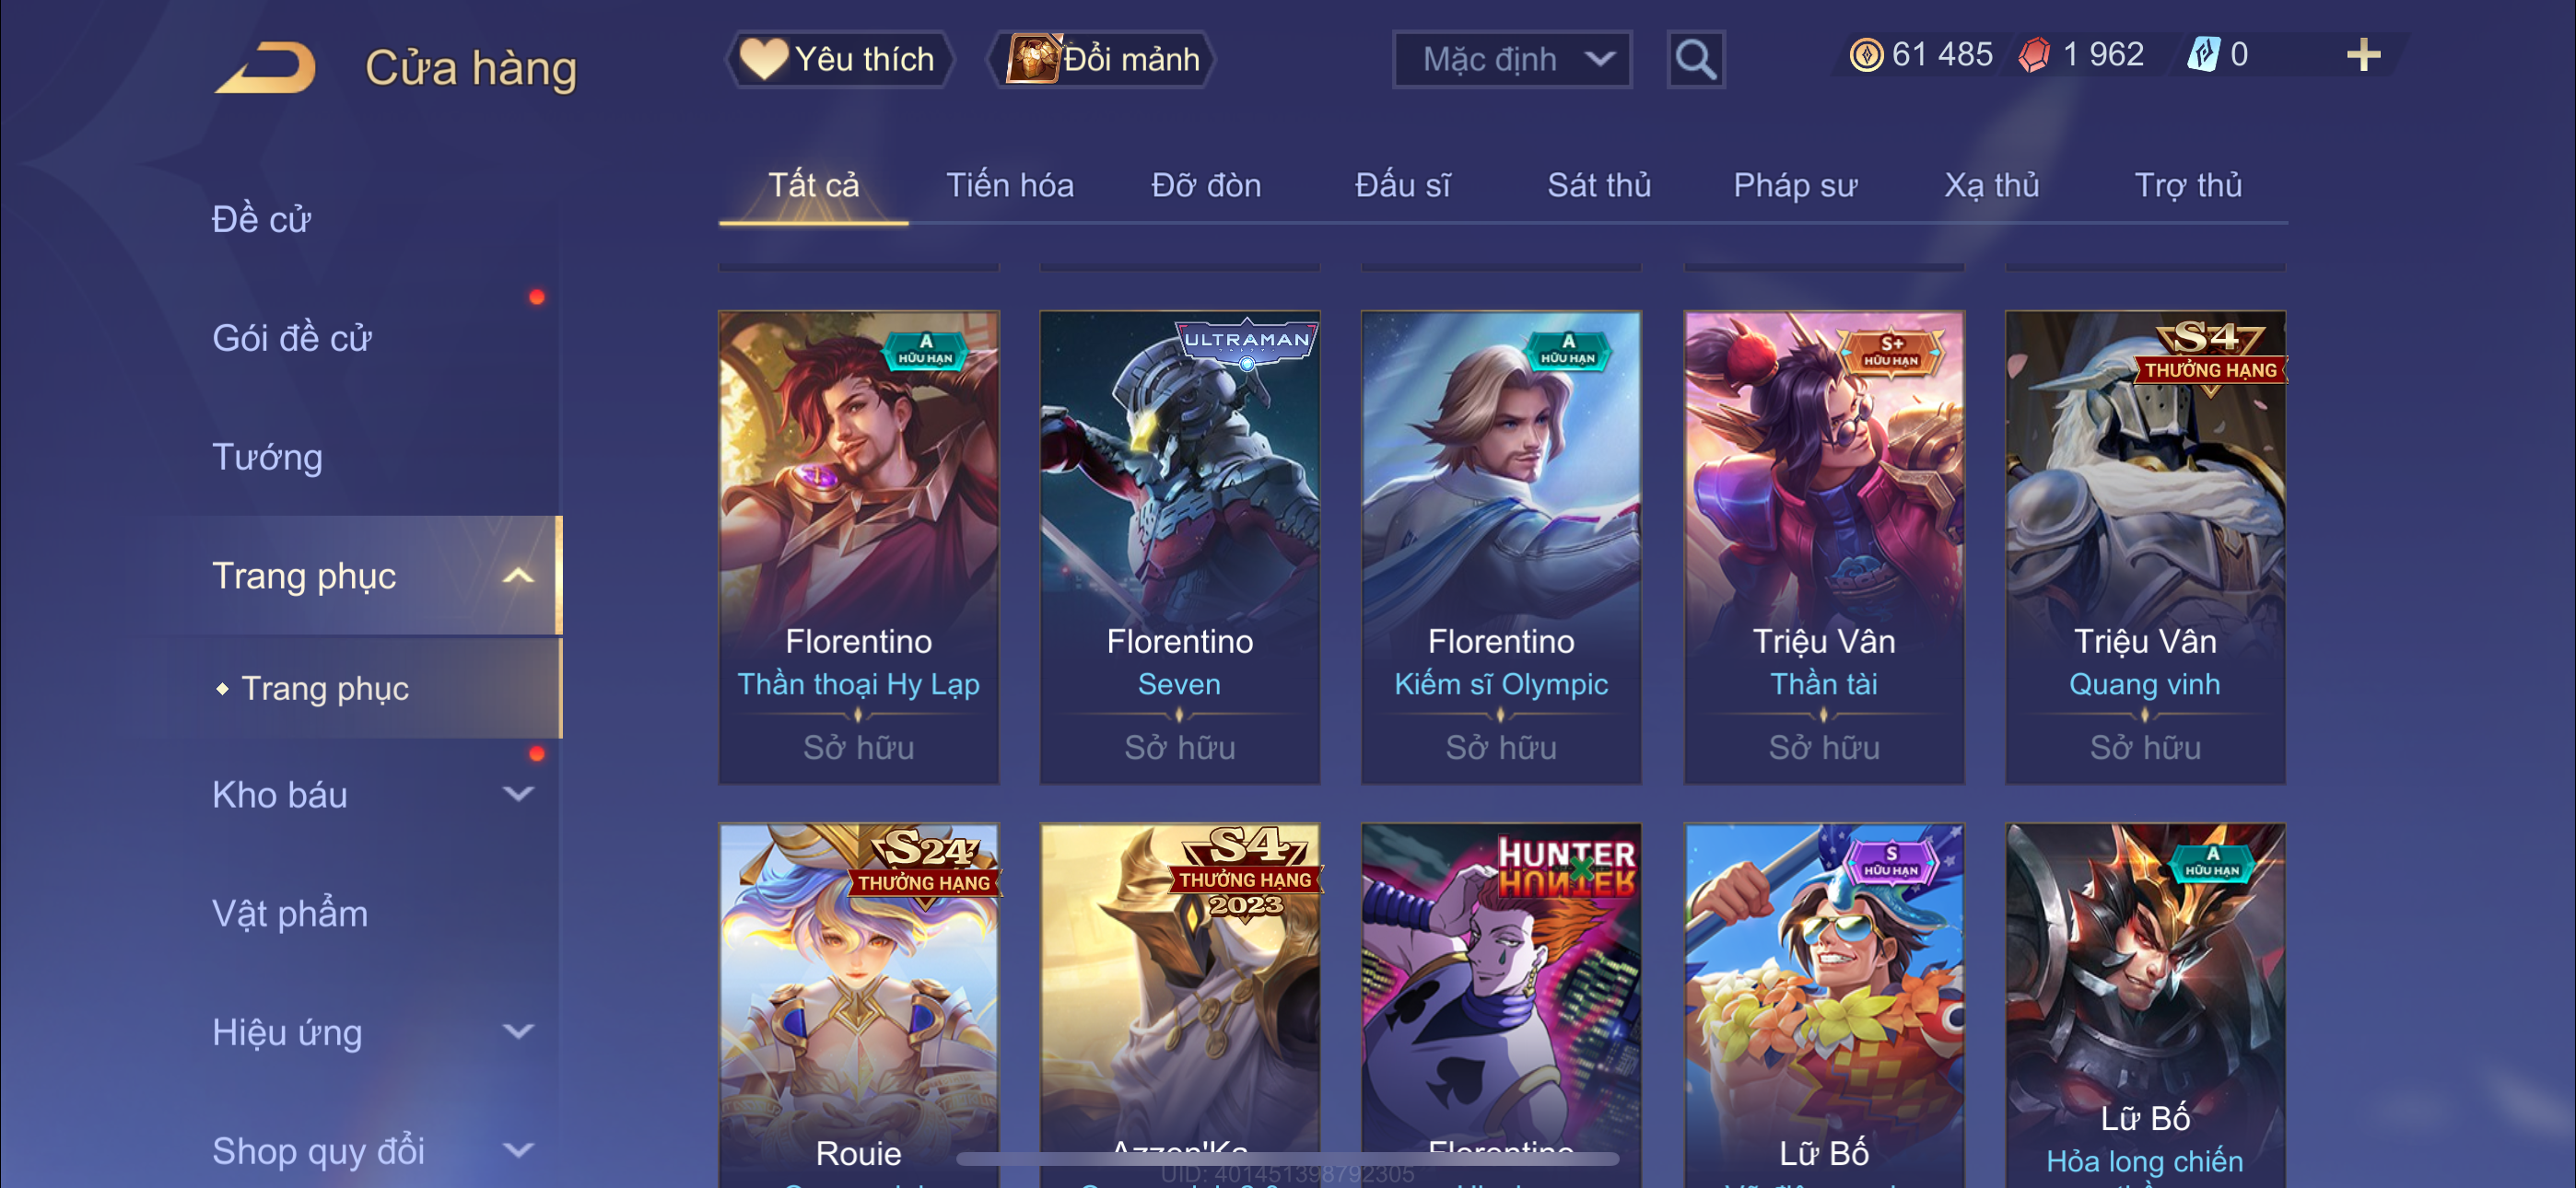The height and width of the screenshot is (1188, 2576).
Task: Switch to the Pháp sư tab
Action: click(x=1795, y=185)
